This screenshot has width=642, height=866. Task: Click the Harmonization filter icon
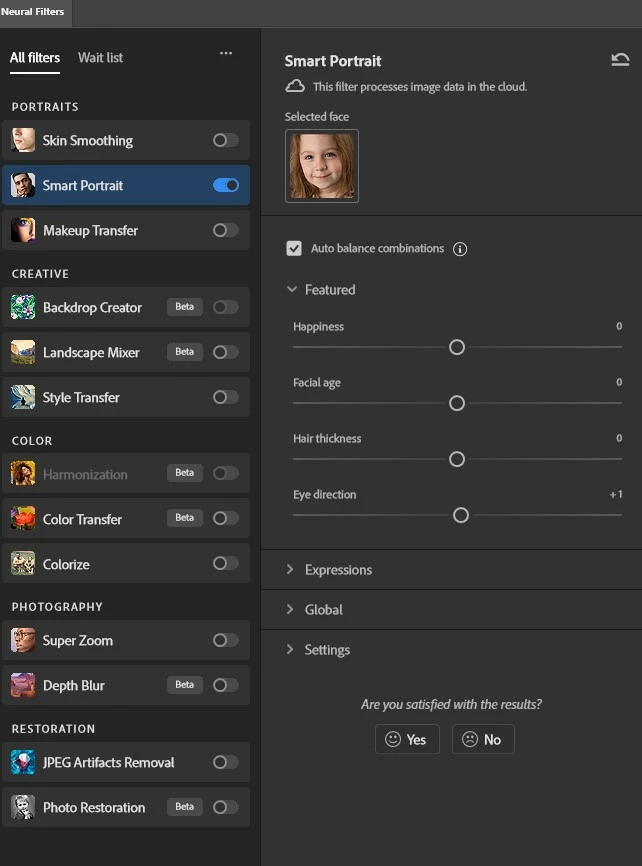pos(23,473)
